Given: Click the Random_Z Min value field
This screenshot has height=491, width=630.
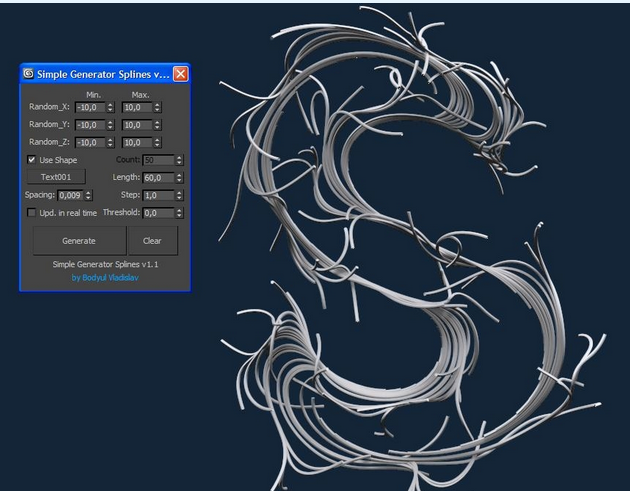Looking at the screenshot, I should [90, 143].
